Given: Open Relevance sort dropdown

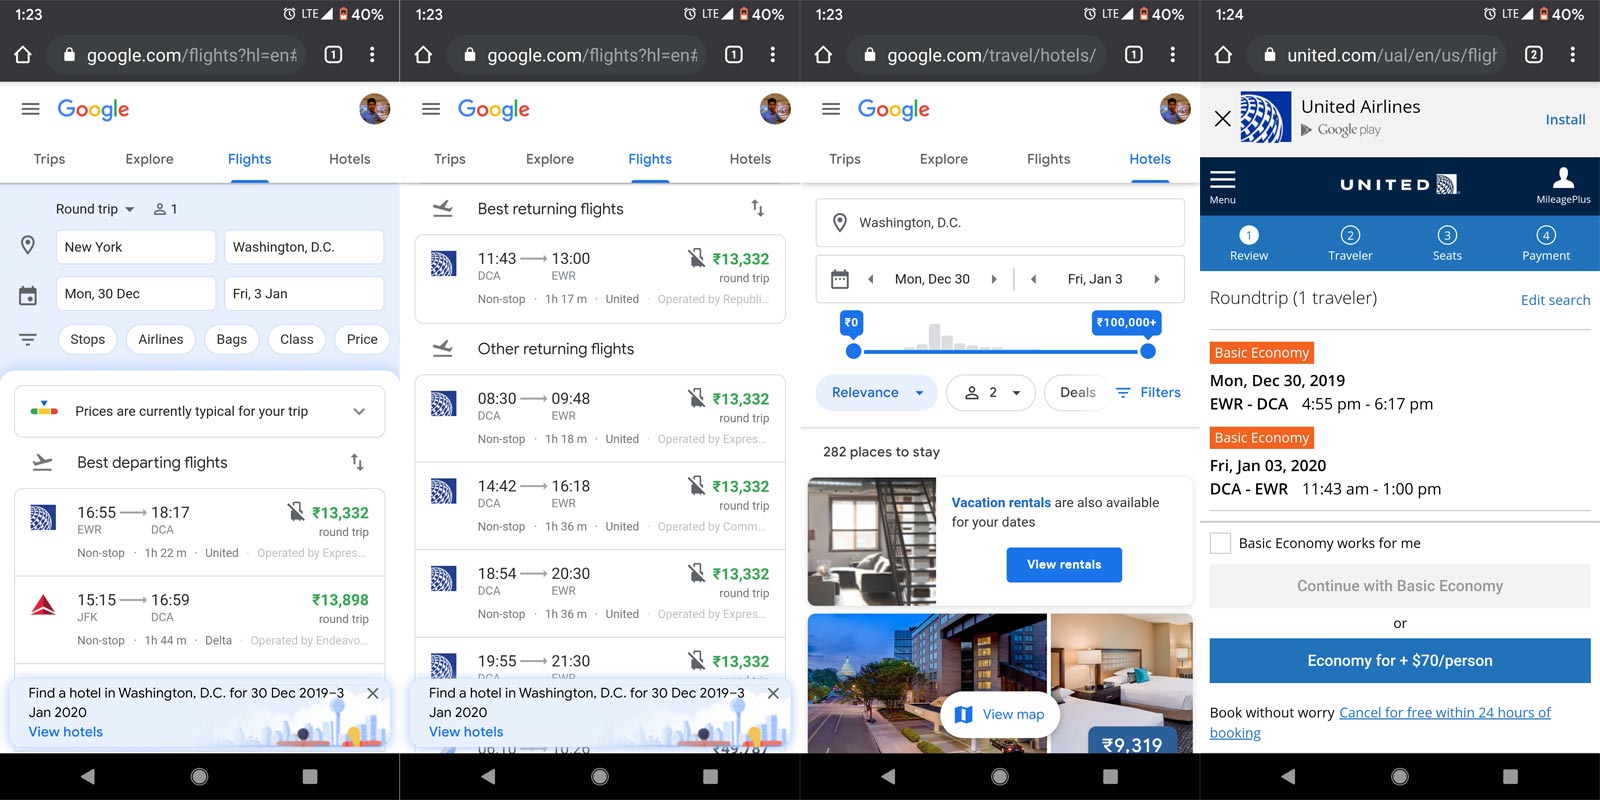Looking at the screenshot, I should (x=877, y=392).
